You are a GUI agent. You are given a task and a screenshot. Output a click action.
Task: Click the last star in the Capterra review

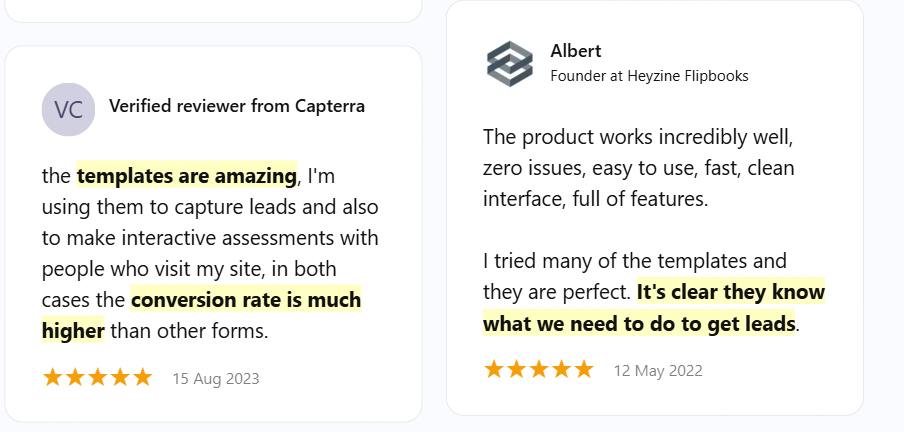[142, 378]
